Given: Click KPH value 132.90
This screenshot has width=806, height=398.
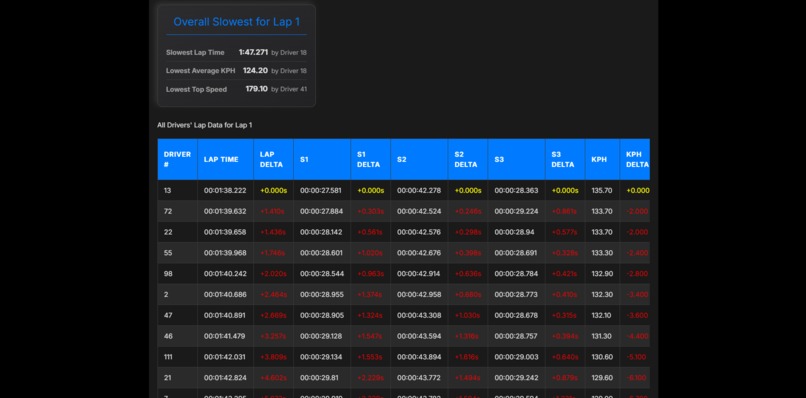Looking at the screenshot, I should point(602,274).
